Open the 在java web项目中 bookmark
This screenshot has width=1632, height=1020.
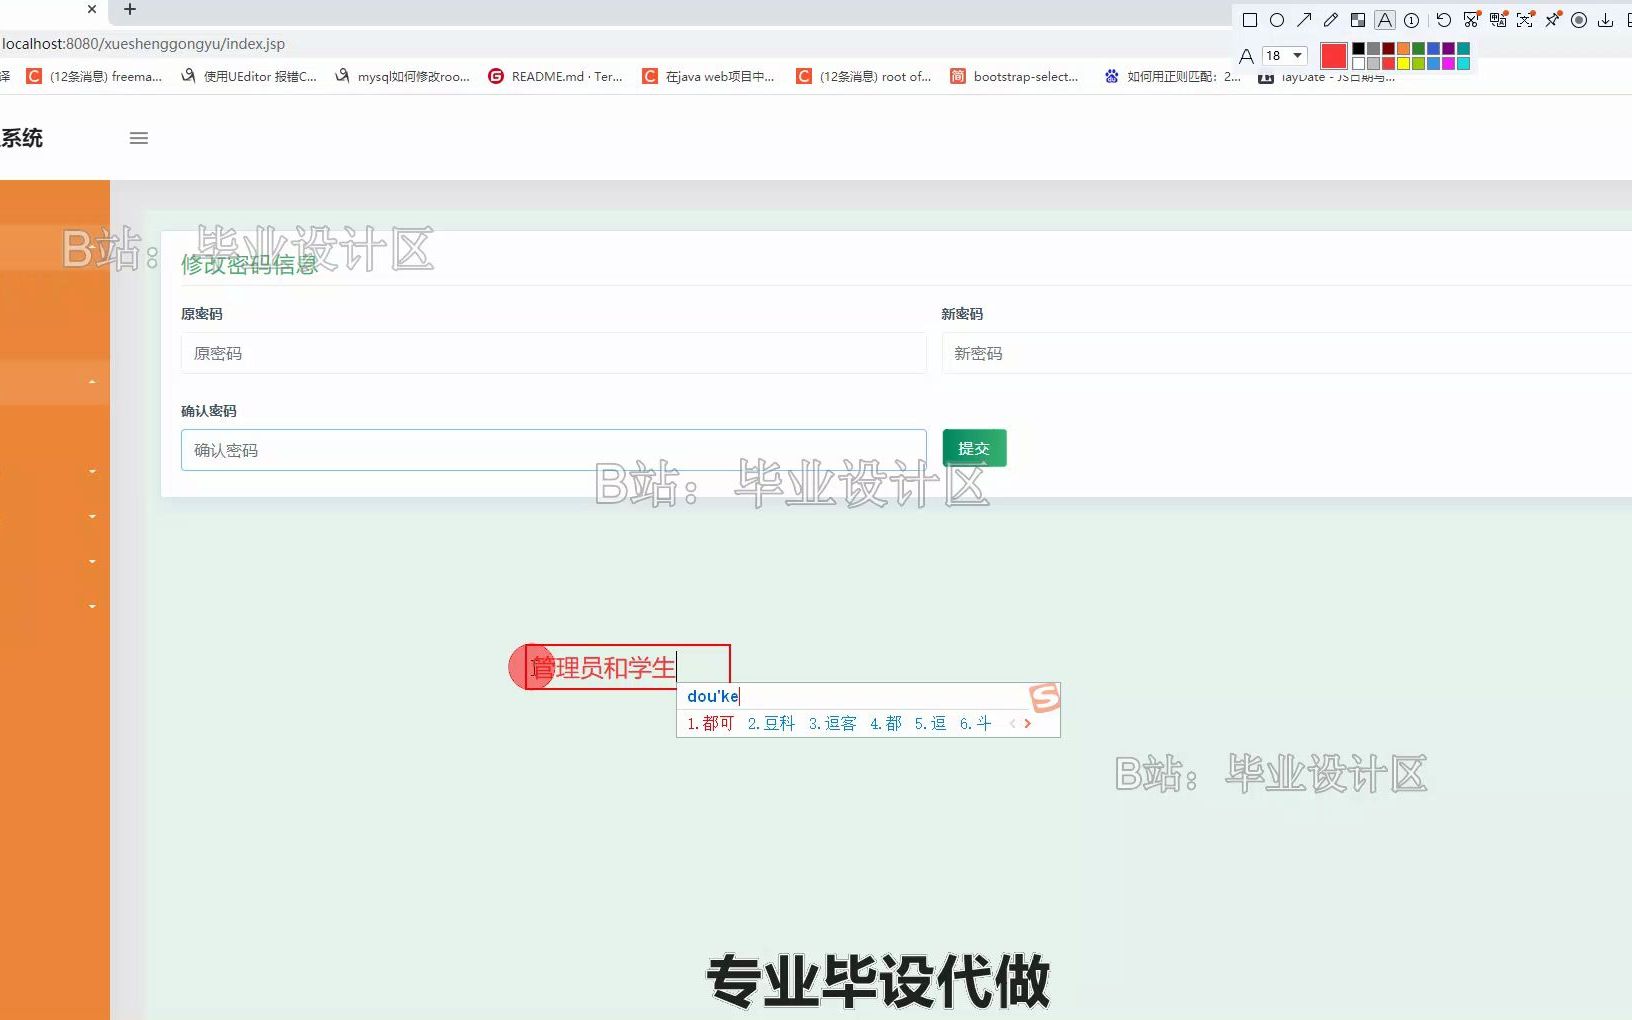[x=709, y=76]
